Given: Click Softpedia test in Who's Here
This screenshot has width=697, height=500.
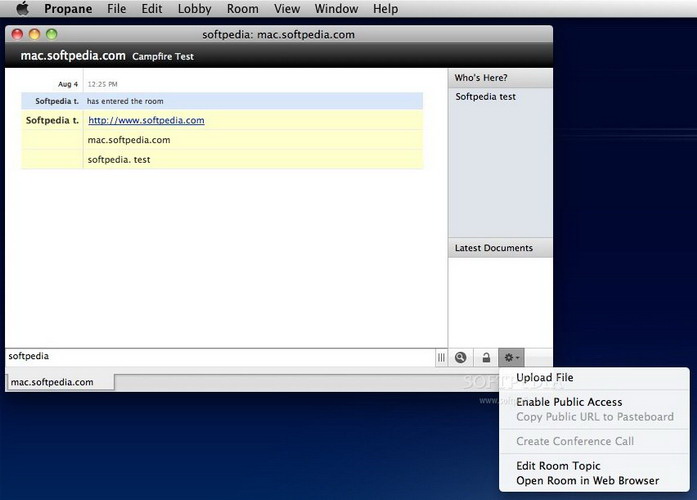Looking at the screenshot, I should pos(485,97).
